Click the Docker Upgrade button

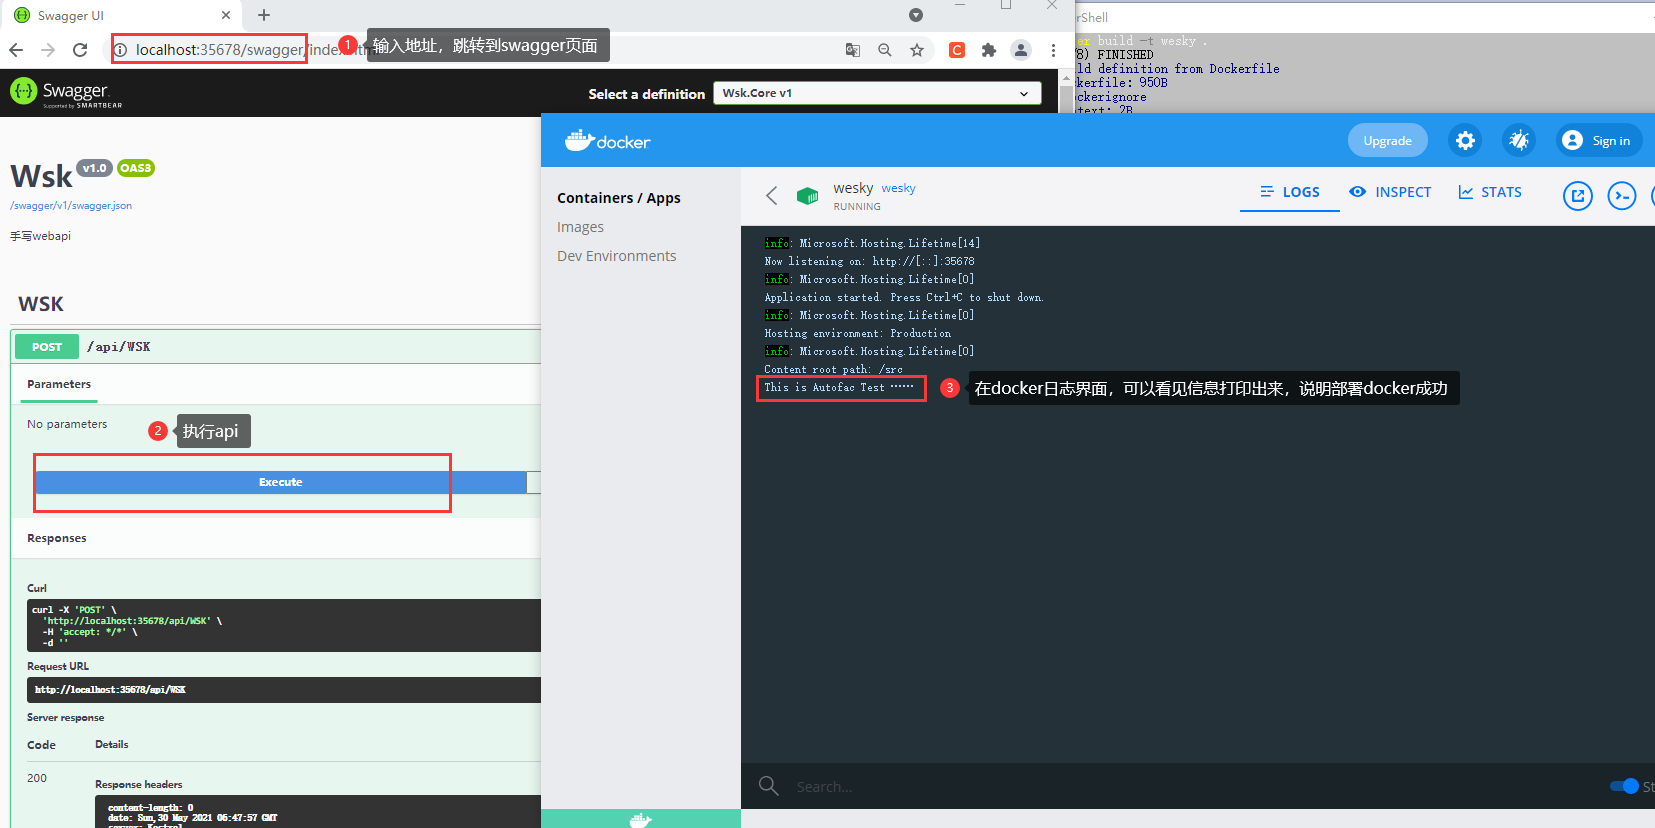1387,141
